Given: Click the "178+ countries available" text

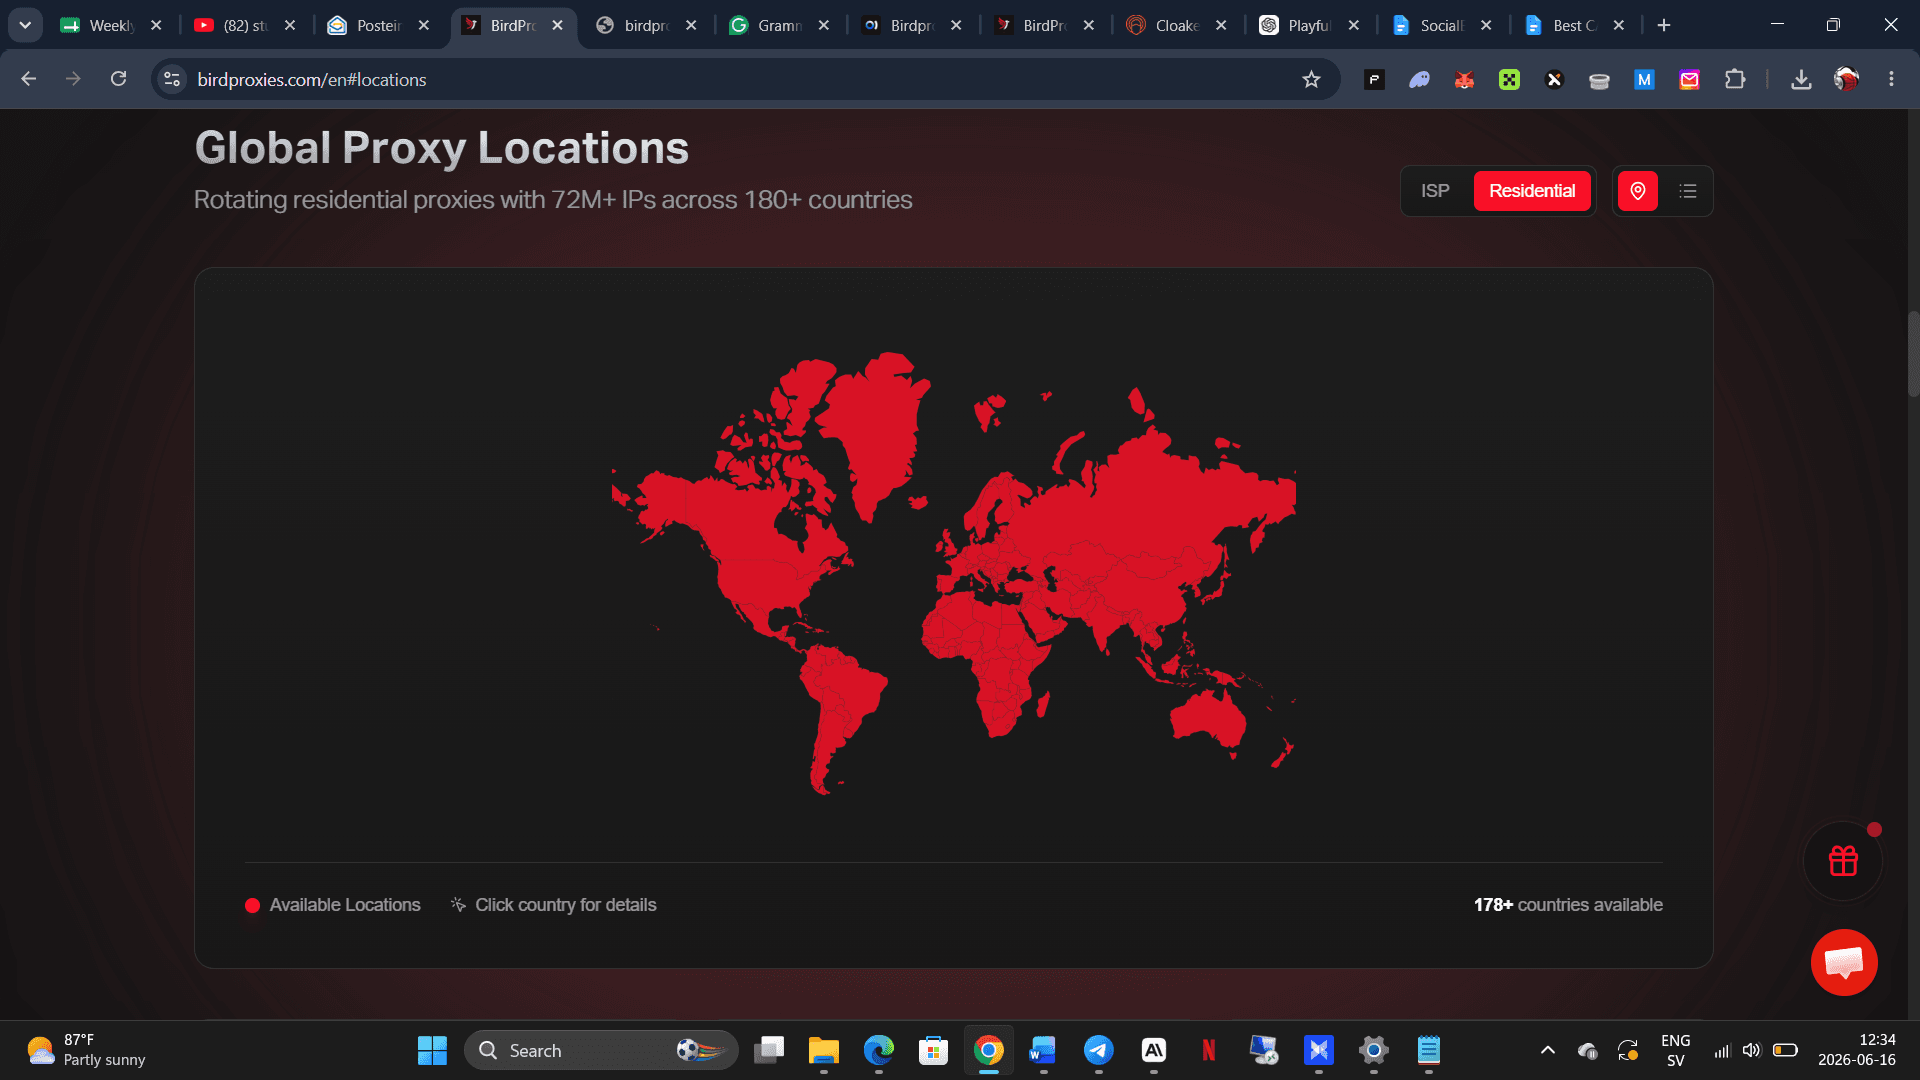Looking at the screenshot, I should click(x=1568, y=905).
